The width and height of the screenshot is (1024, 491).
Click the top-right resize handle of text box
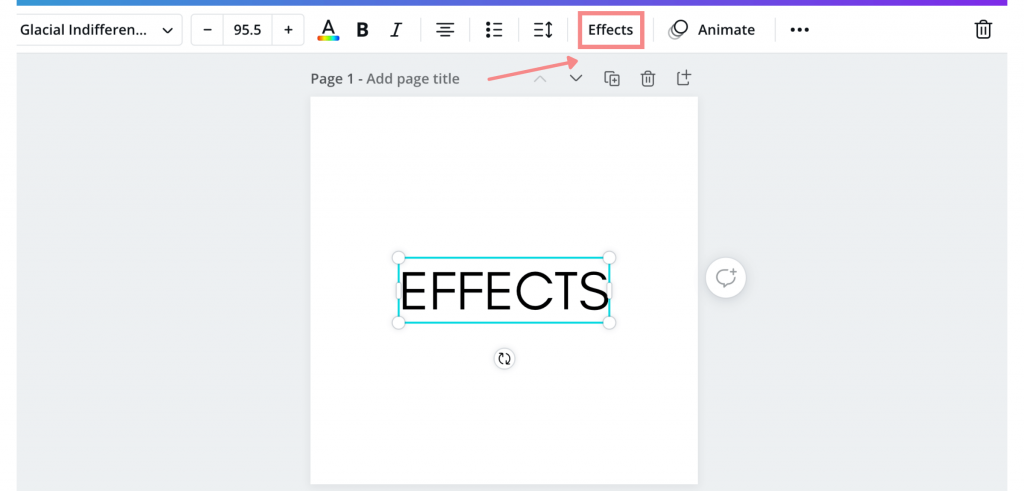coord(609,258)
